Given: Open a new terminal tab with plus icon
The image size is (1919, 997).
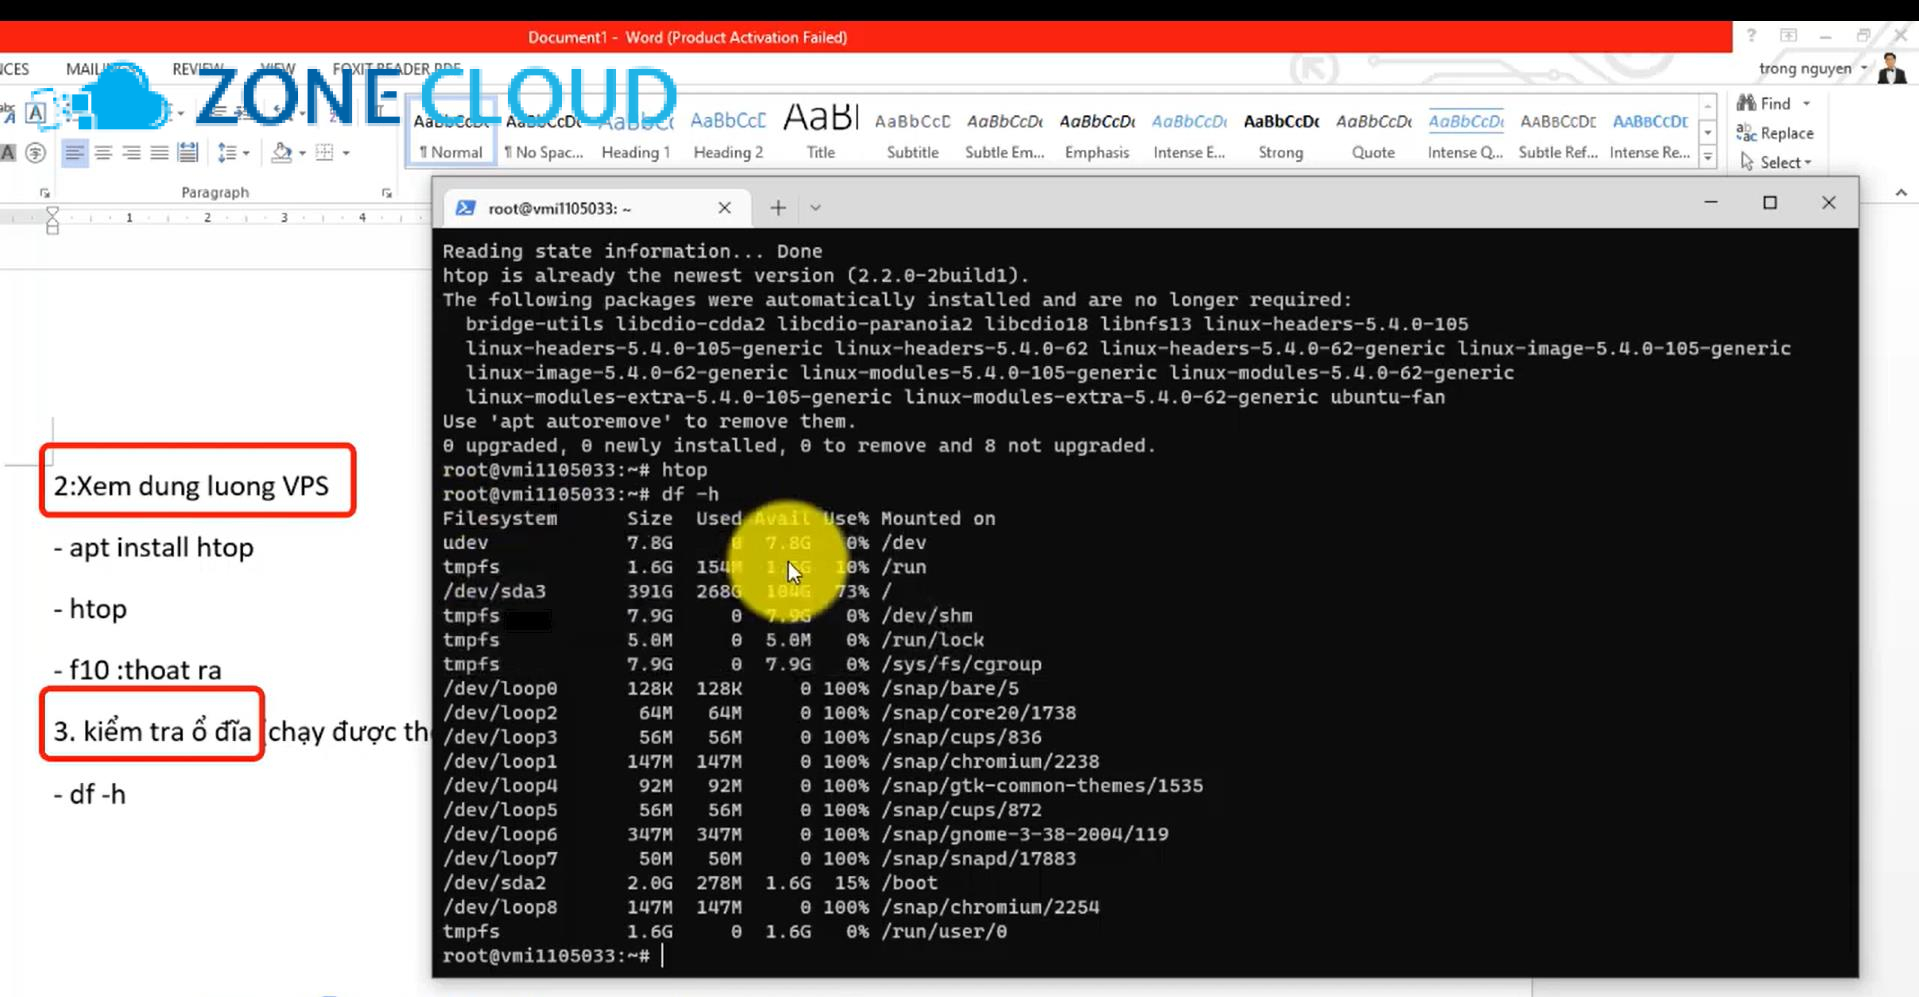Looking at the screenshot, I should pos(778,207).
